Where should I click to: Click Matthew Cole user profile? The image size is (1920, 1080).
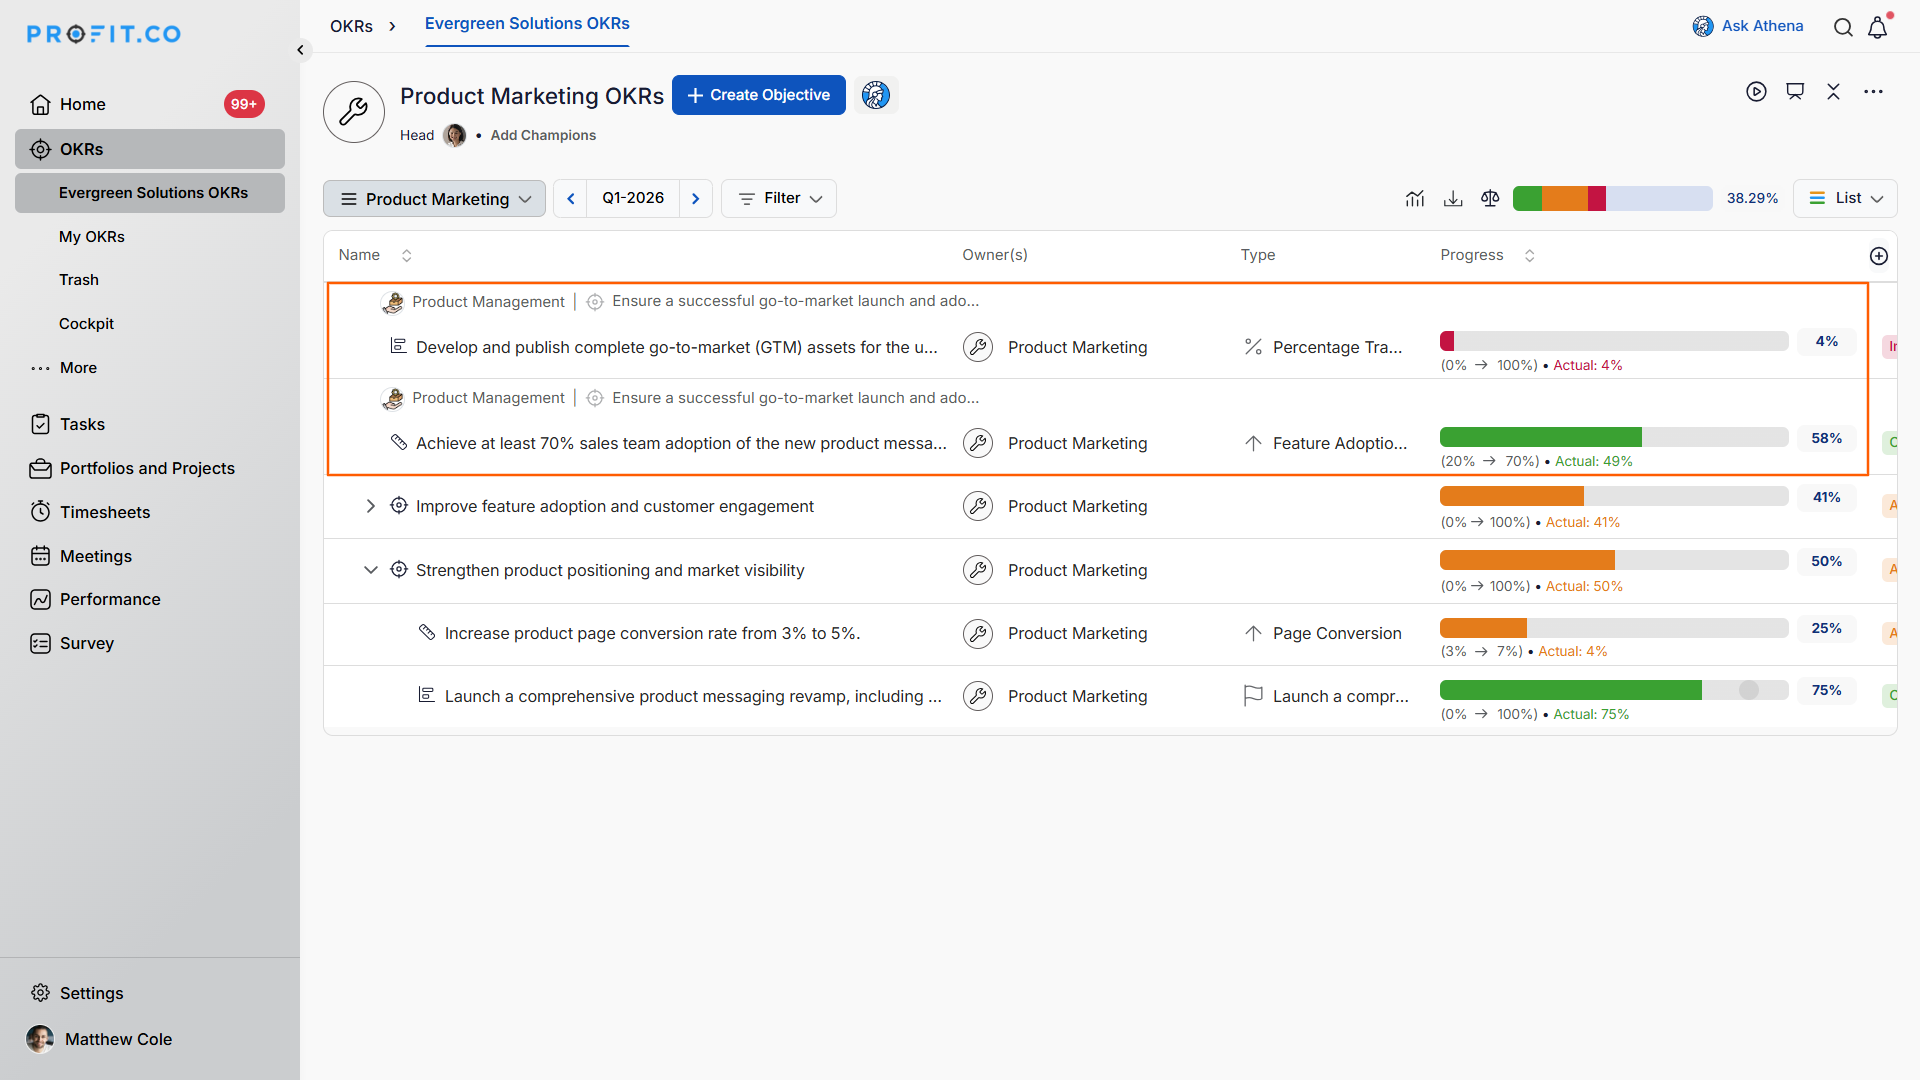[100, 1039]
